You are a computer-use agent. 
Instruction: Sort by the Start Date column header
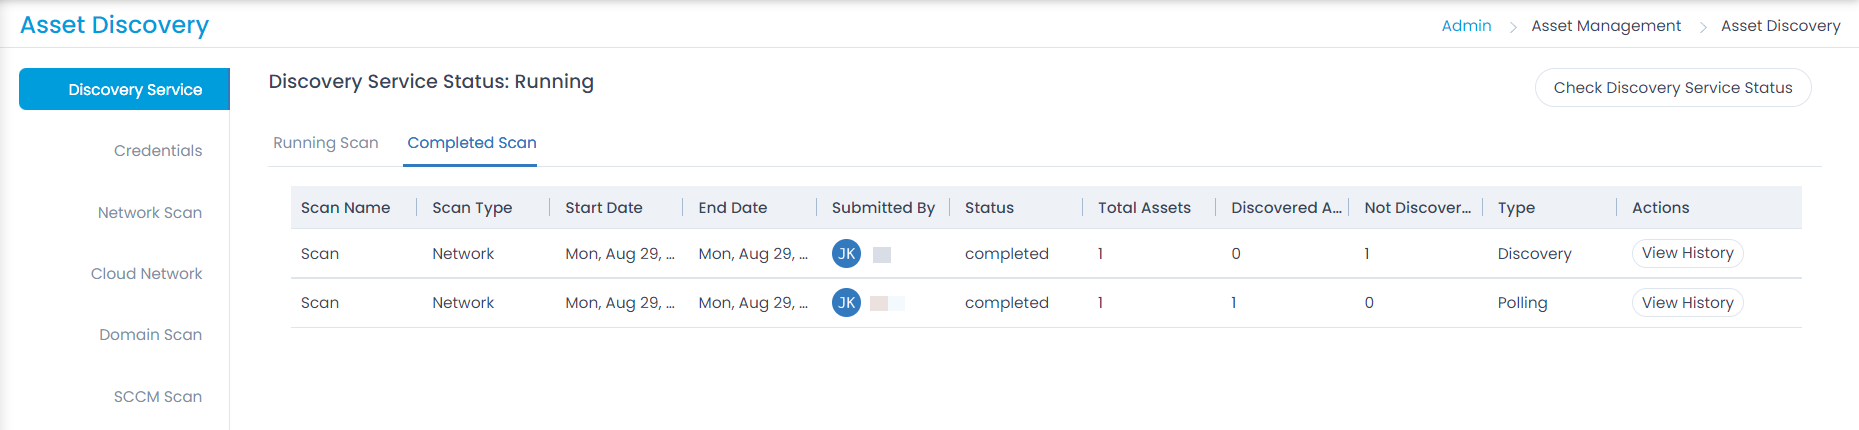point(604,208)
